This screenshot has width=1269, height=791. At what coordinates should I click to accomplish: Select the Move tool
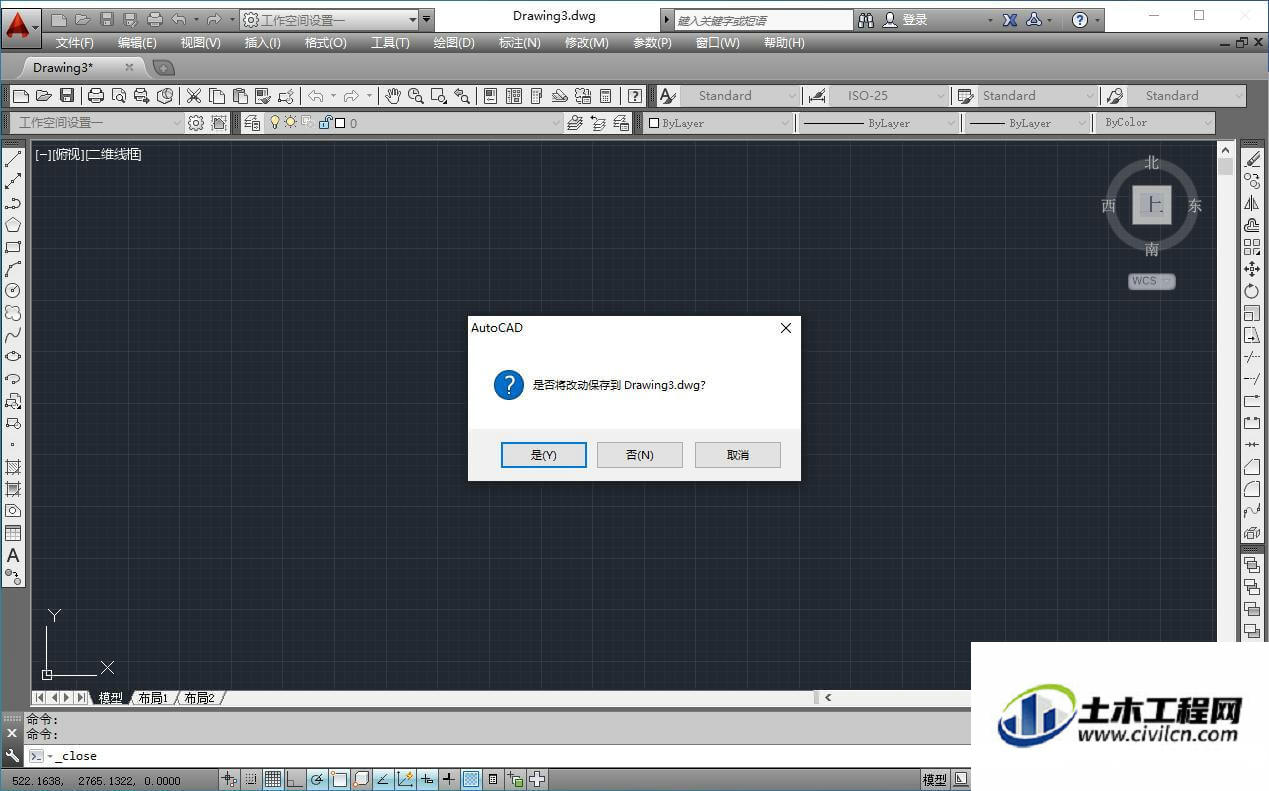click(x=1252, y=269)
